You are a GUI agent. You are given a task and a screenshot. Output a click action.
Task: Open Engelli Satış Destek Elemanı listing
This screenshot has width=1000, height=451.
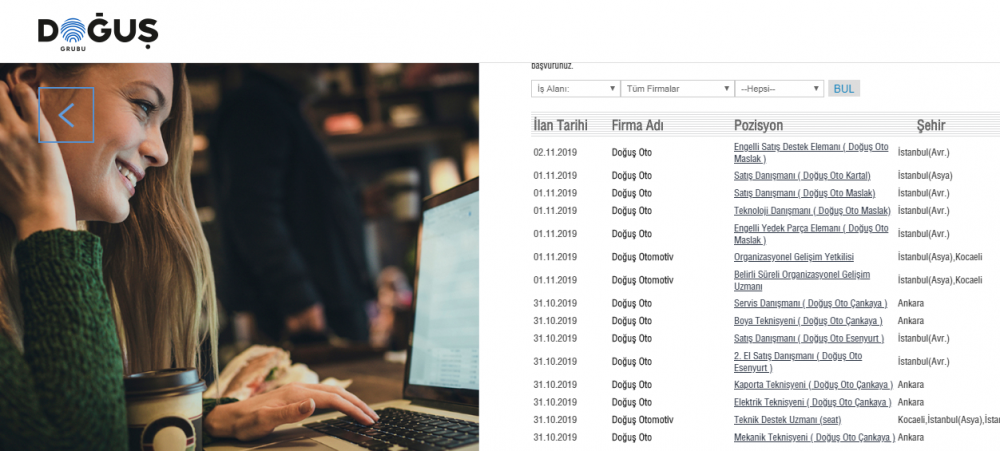point(811,152)
